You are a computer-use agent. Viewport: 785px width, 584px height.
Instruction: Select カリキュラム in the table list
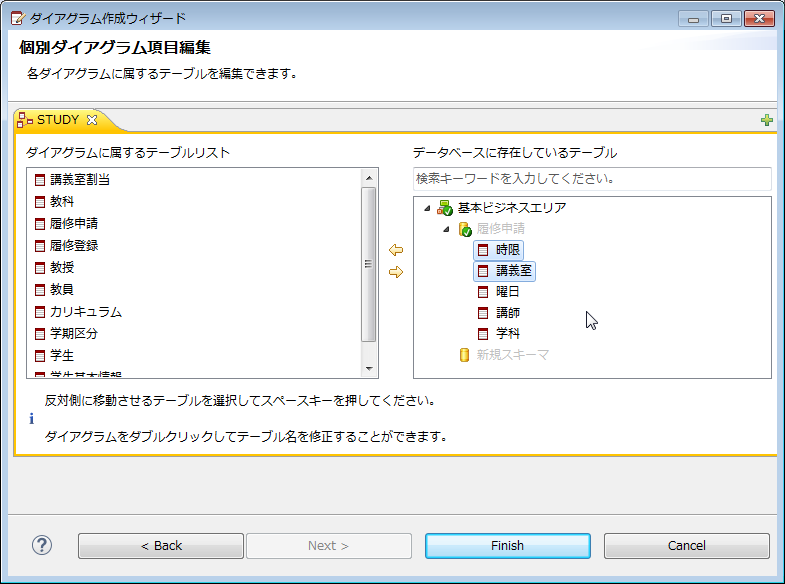[x=86, y=312]
